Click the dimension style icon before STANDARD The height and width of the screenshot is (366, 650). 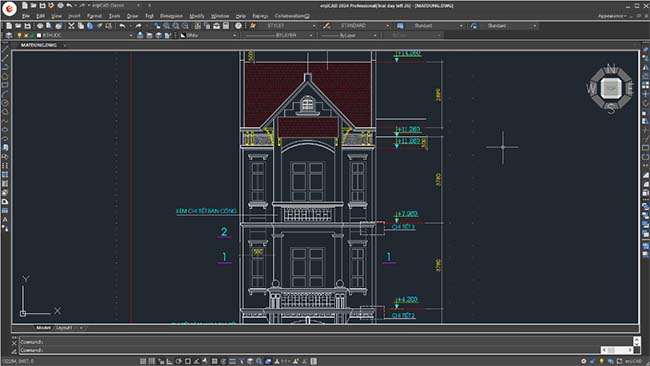point(327,26)
